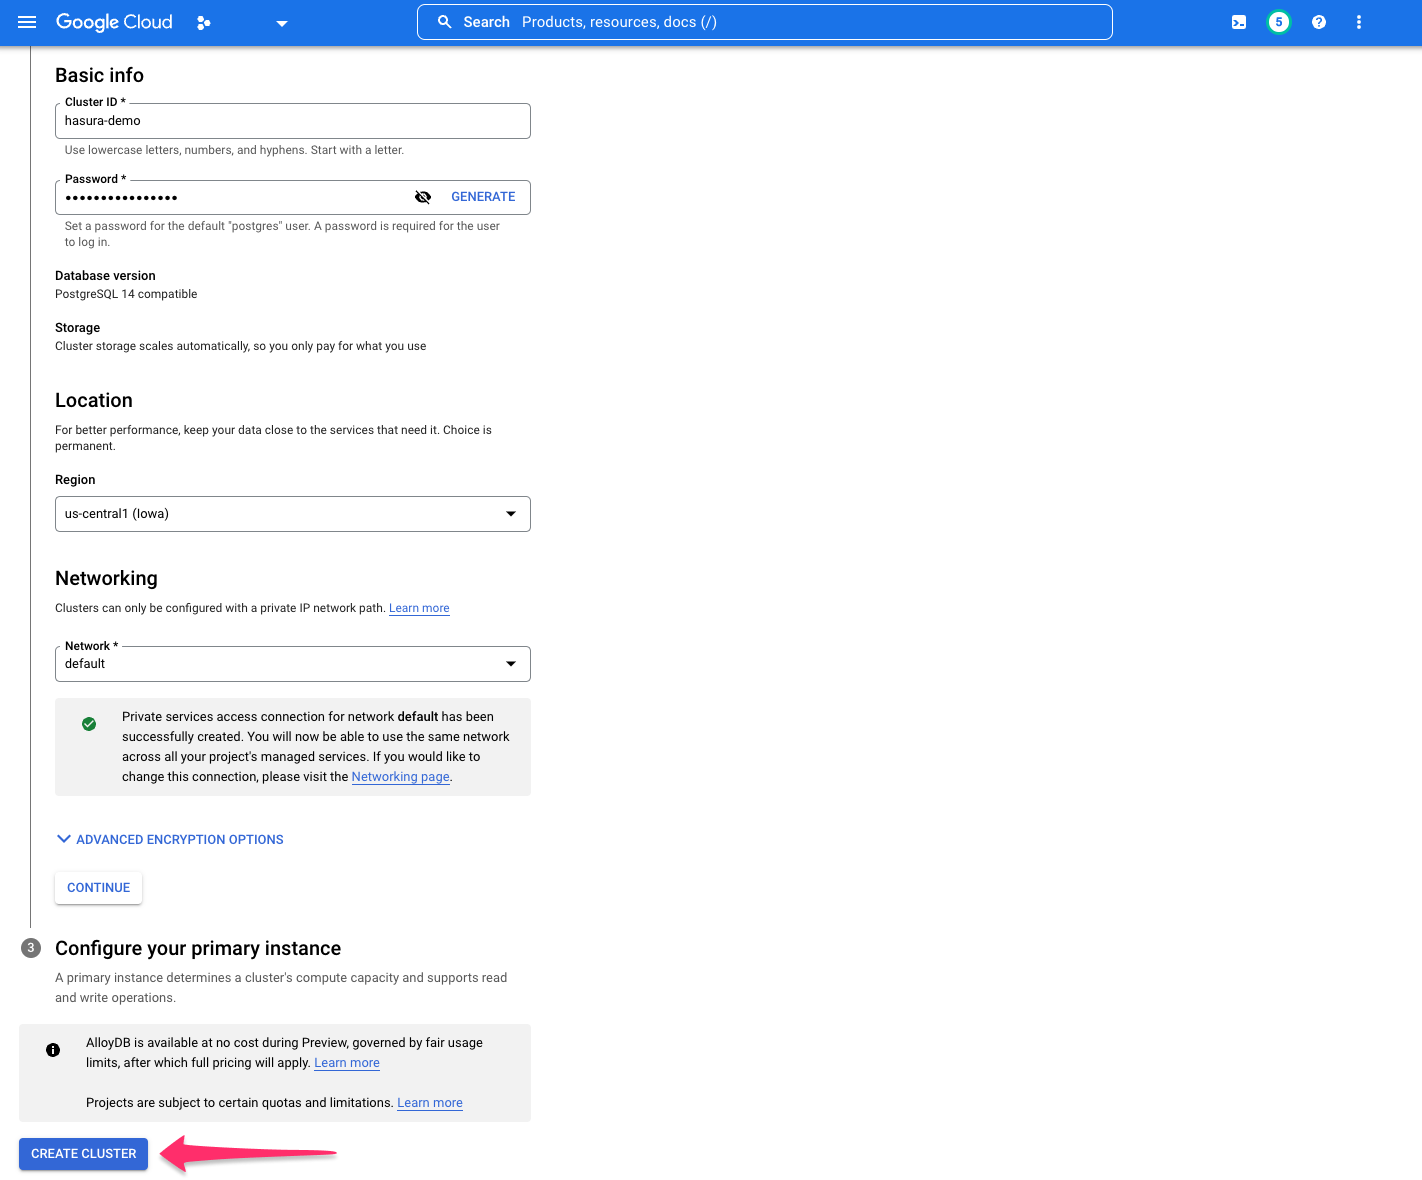
Task: Open the Region dropdown
Action: tap(511, 513)
